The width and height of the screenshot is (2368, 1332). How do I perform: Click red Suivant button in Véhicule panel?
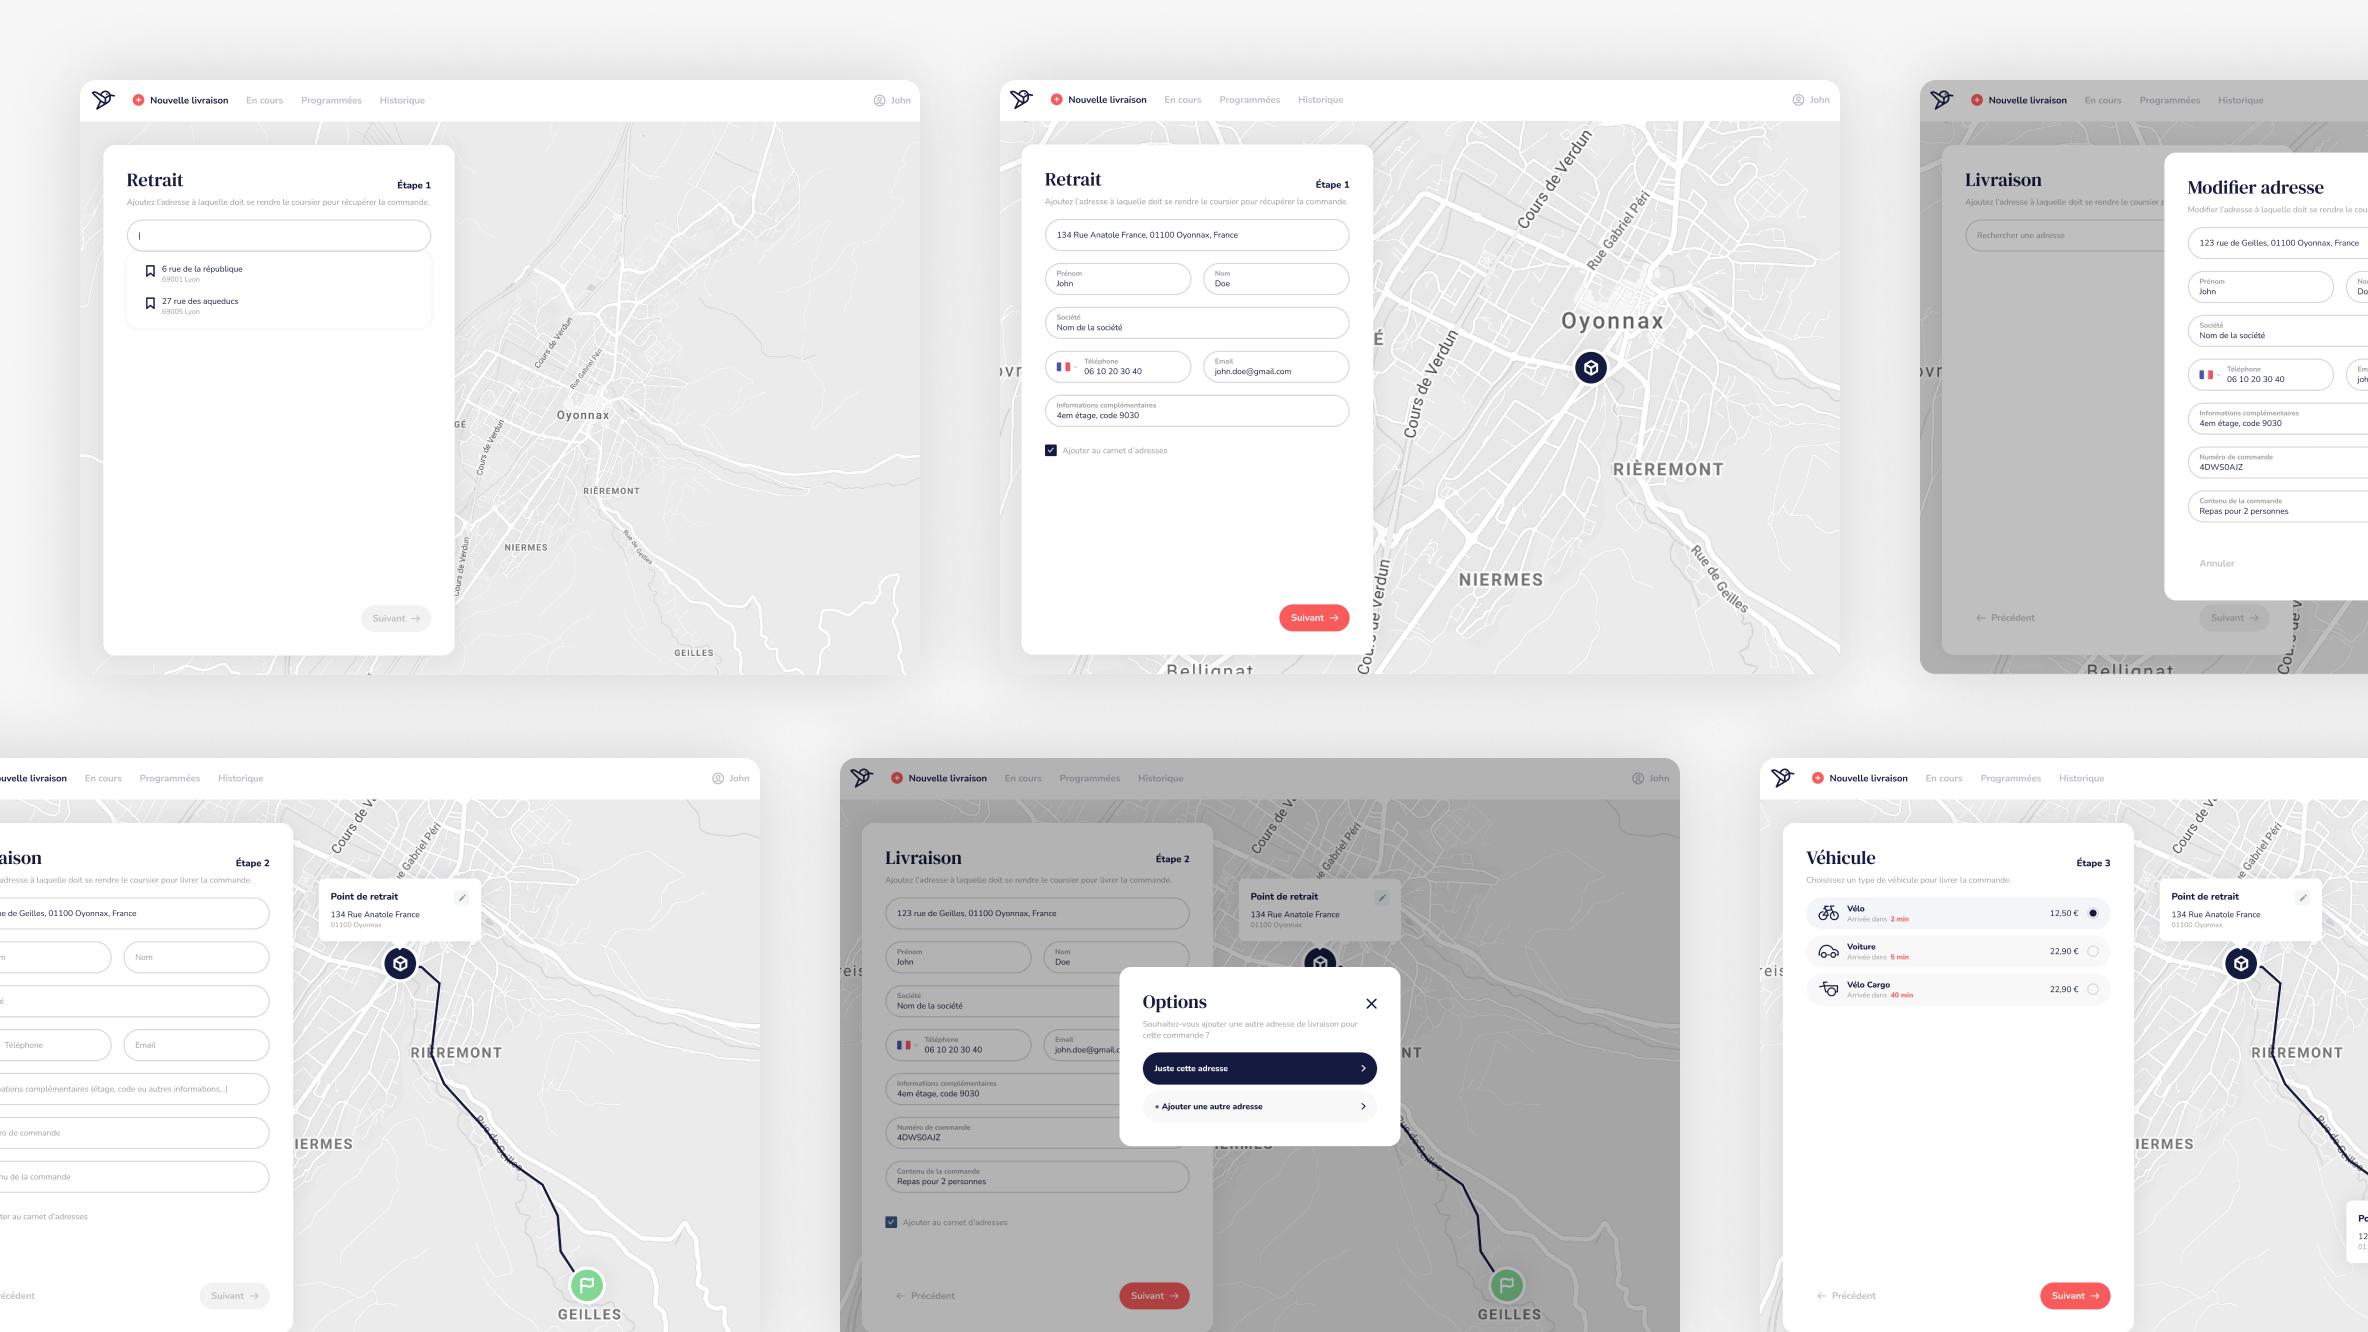2074,1295
